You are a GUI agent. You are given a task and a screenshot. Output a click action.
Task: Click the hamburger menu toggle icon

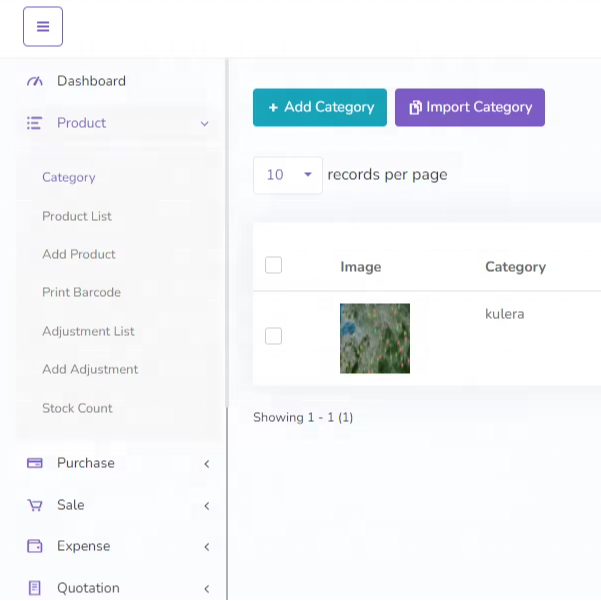point(43,27)
